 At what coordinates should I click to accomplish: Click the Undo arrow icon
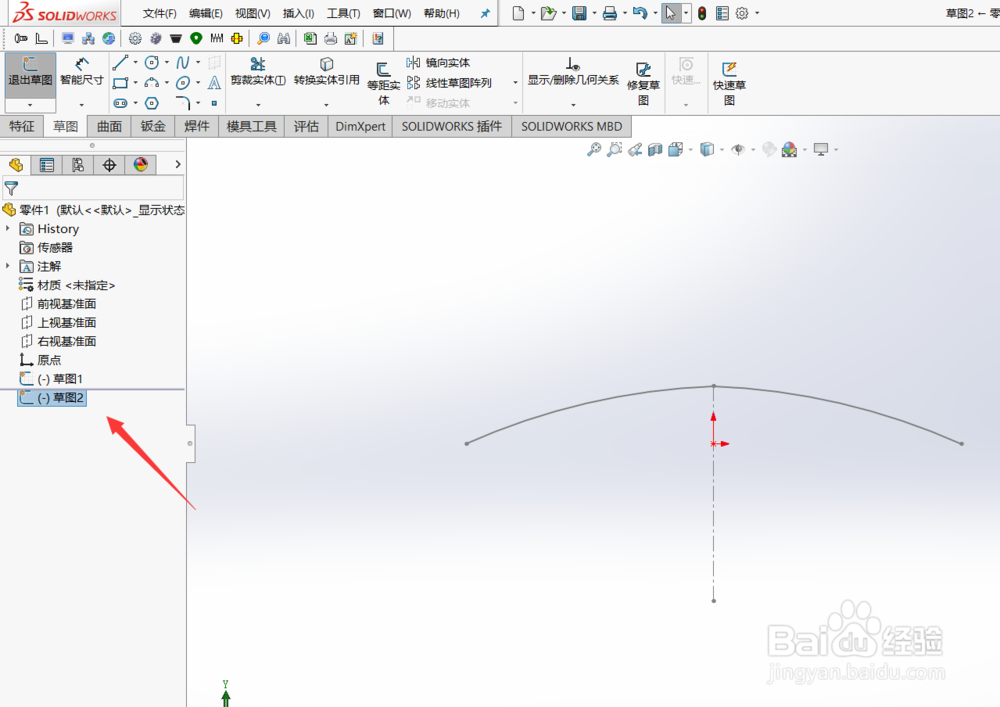pyautogui.click(x=640, y=13)
